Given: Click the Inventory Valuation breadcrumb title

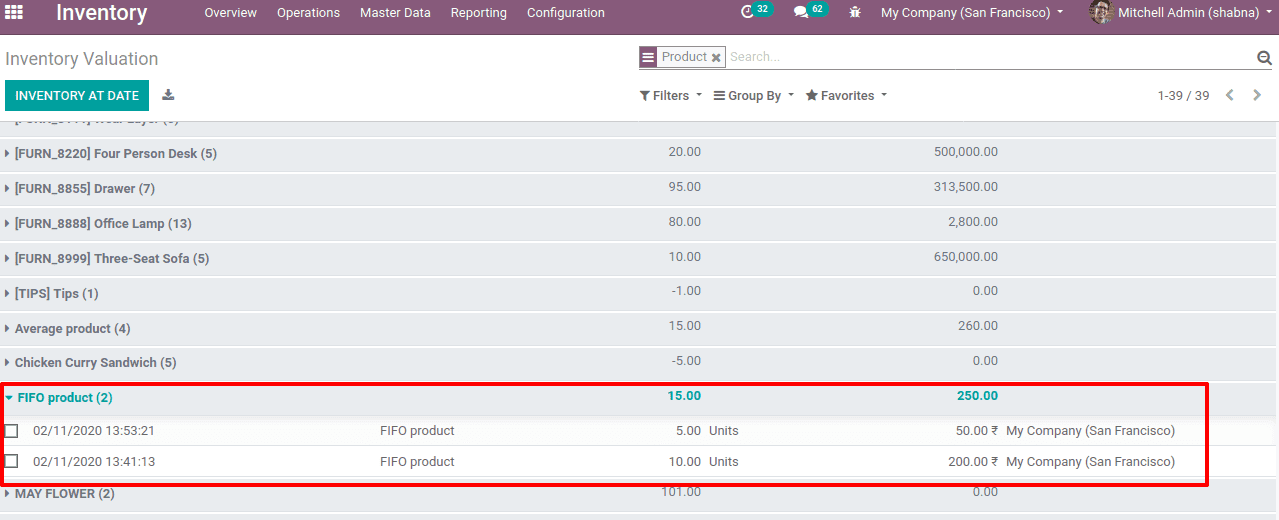Looking at the screenshot, I should point(82,59).
